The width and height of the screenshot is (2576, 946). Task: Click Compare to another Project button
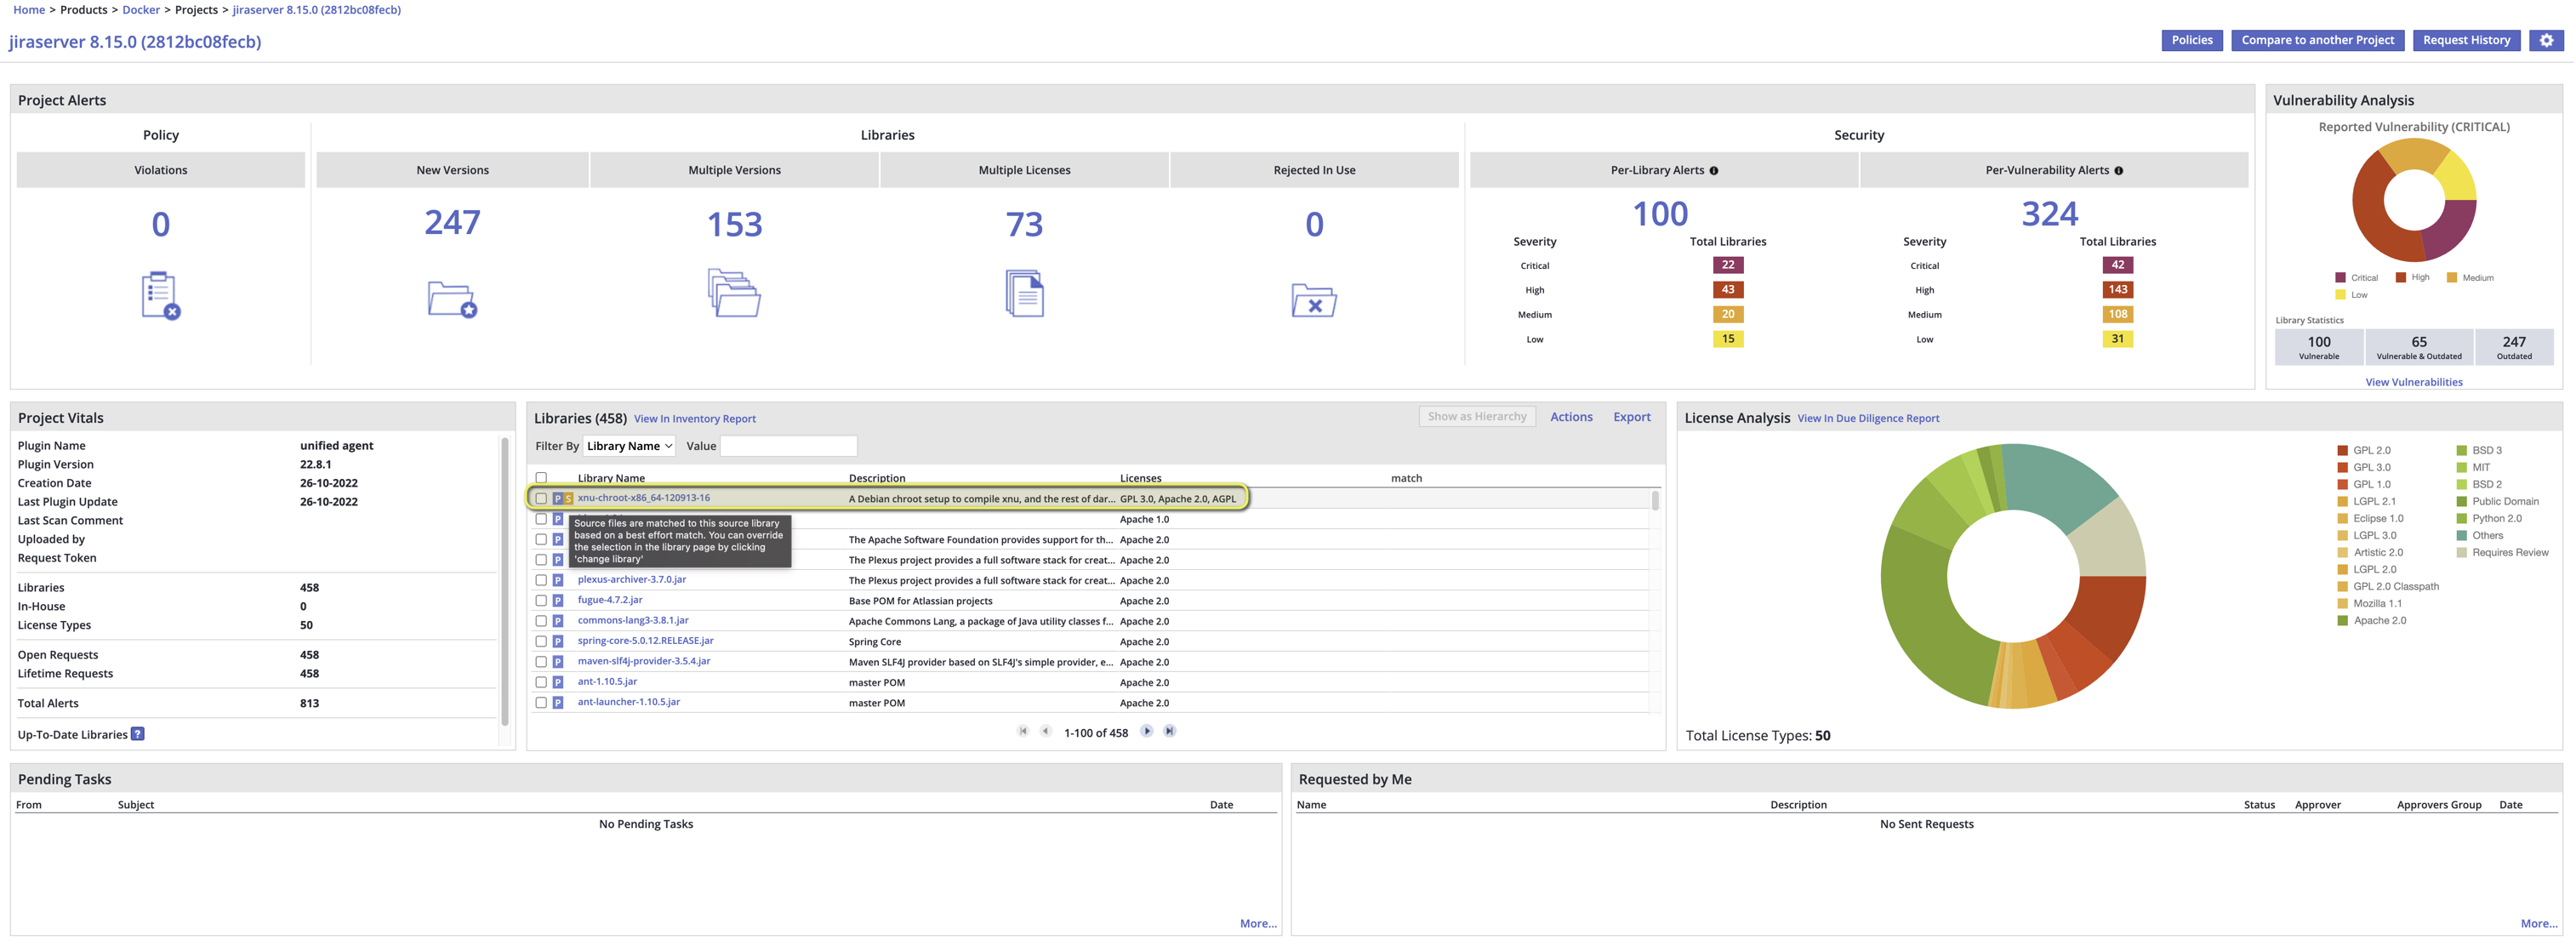pos(2317,41)
